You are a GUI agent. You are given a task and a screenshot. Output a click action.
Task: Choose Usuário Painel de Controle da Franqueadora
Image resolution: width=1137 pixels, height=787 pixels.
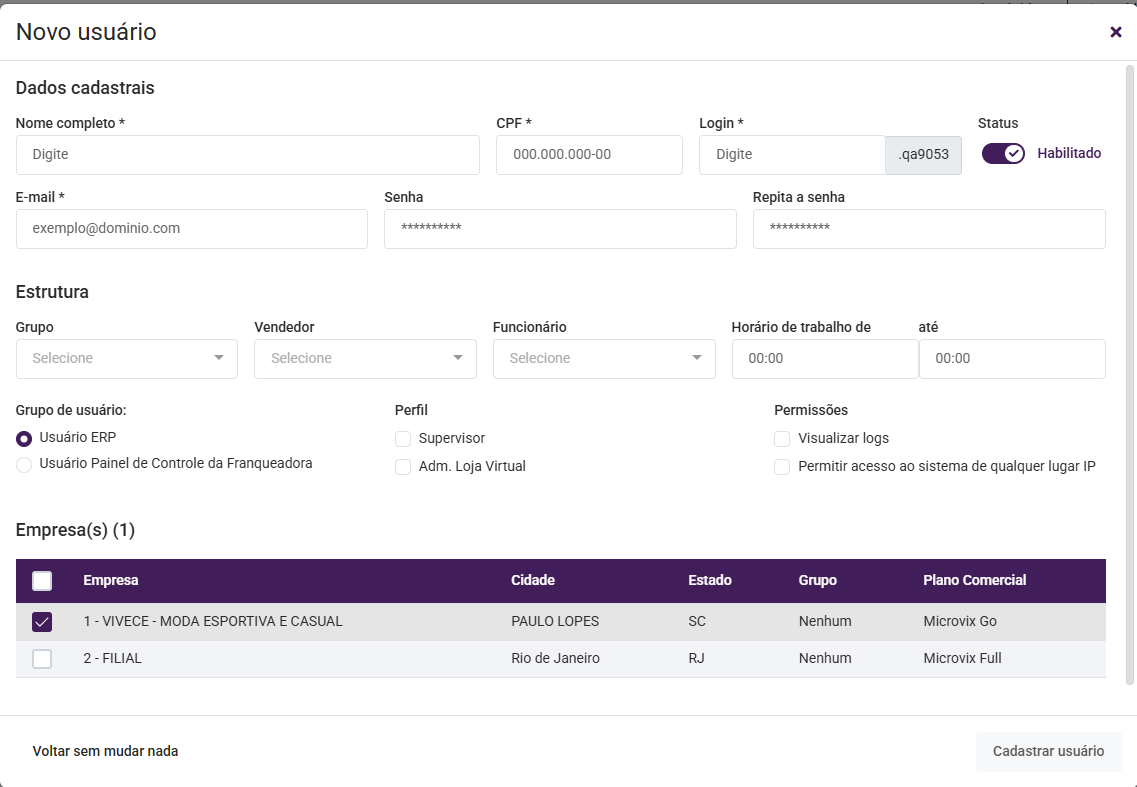24,464
